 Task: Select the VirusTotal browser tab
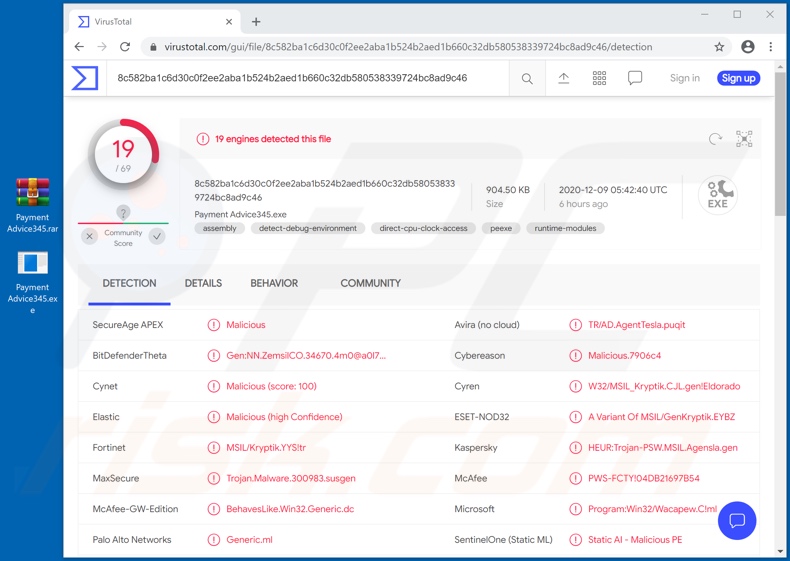(154, 22)
